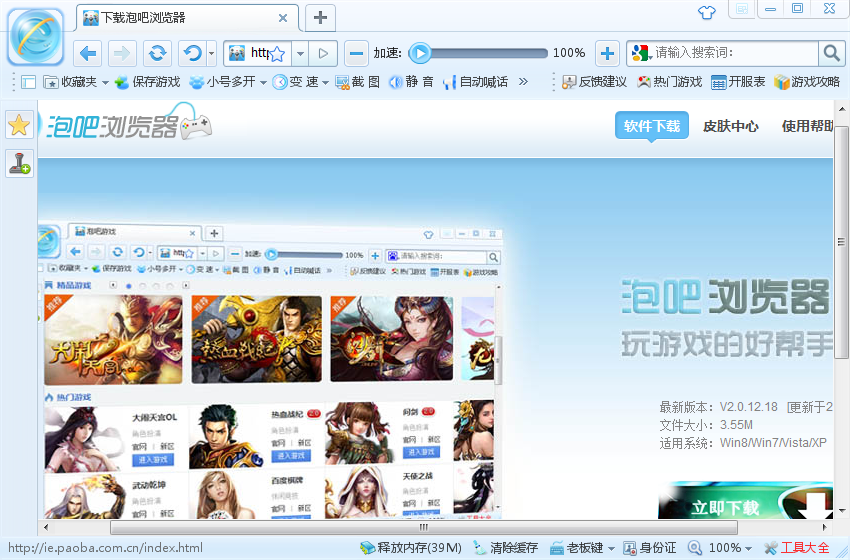The width and height of the screenshot is (850, 560).
Task: Open the 变速 speed dropdown
Action: 300,82
